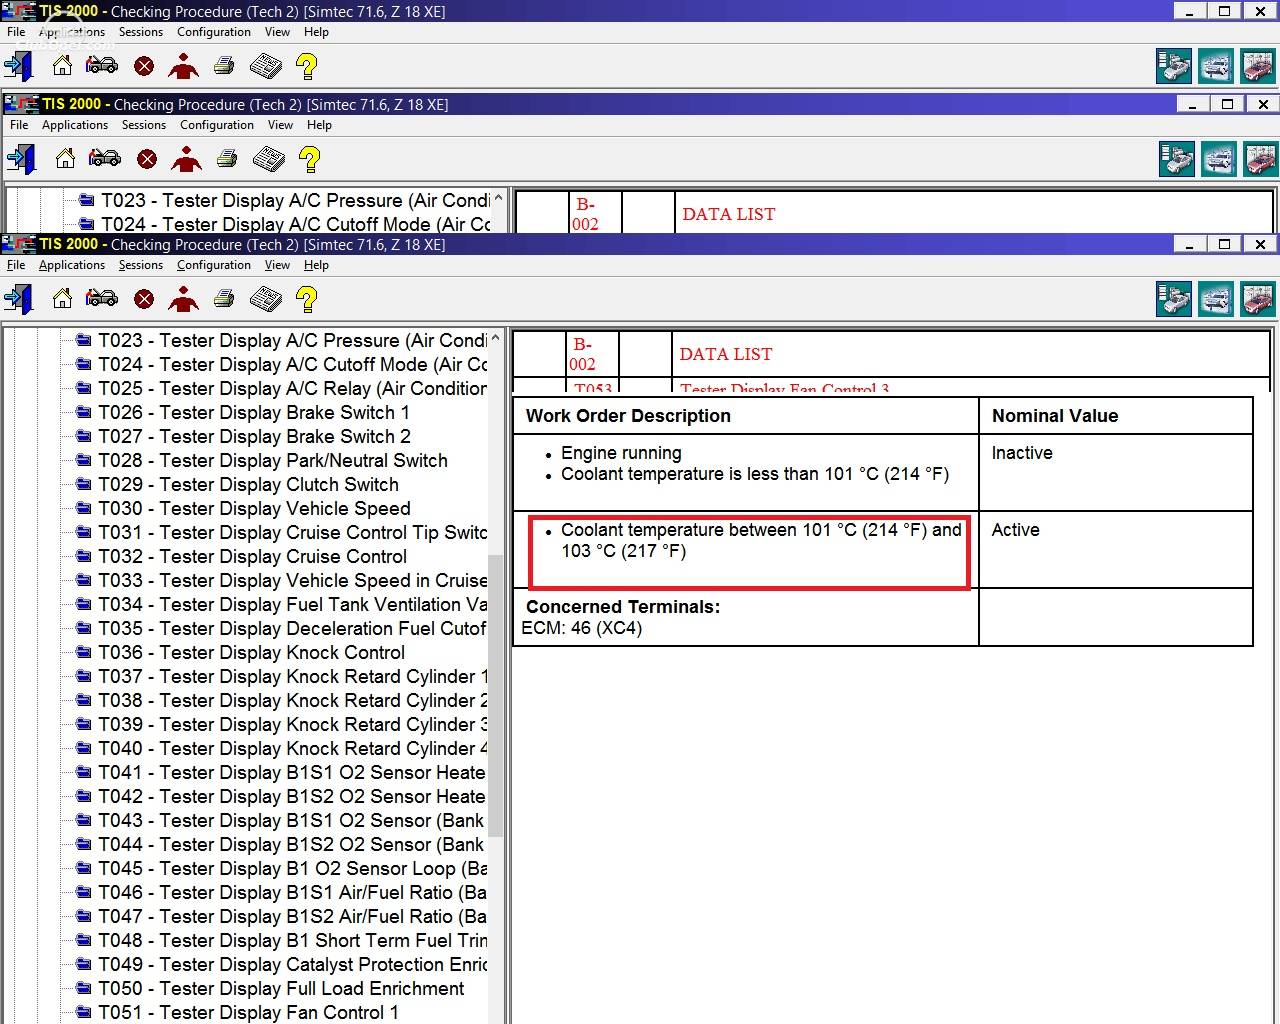
Task: Open vehicle selection car icon in front window
Action: 102,298
